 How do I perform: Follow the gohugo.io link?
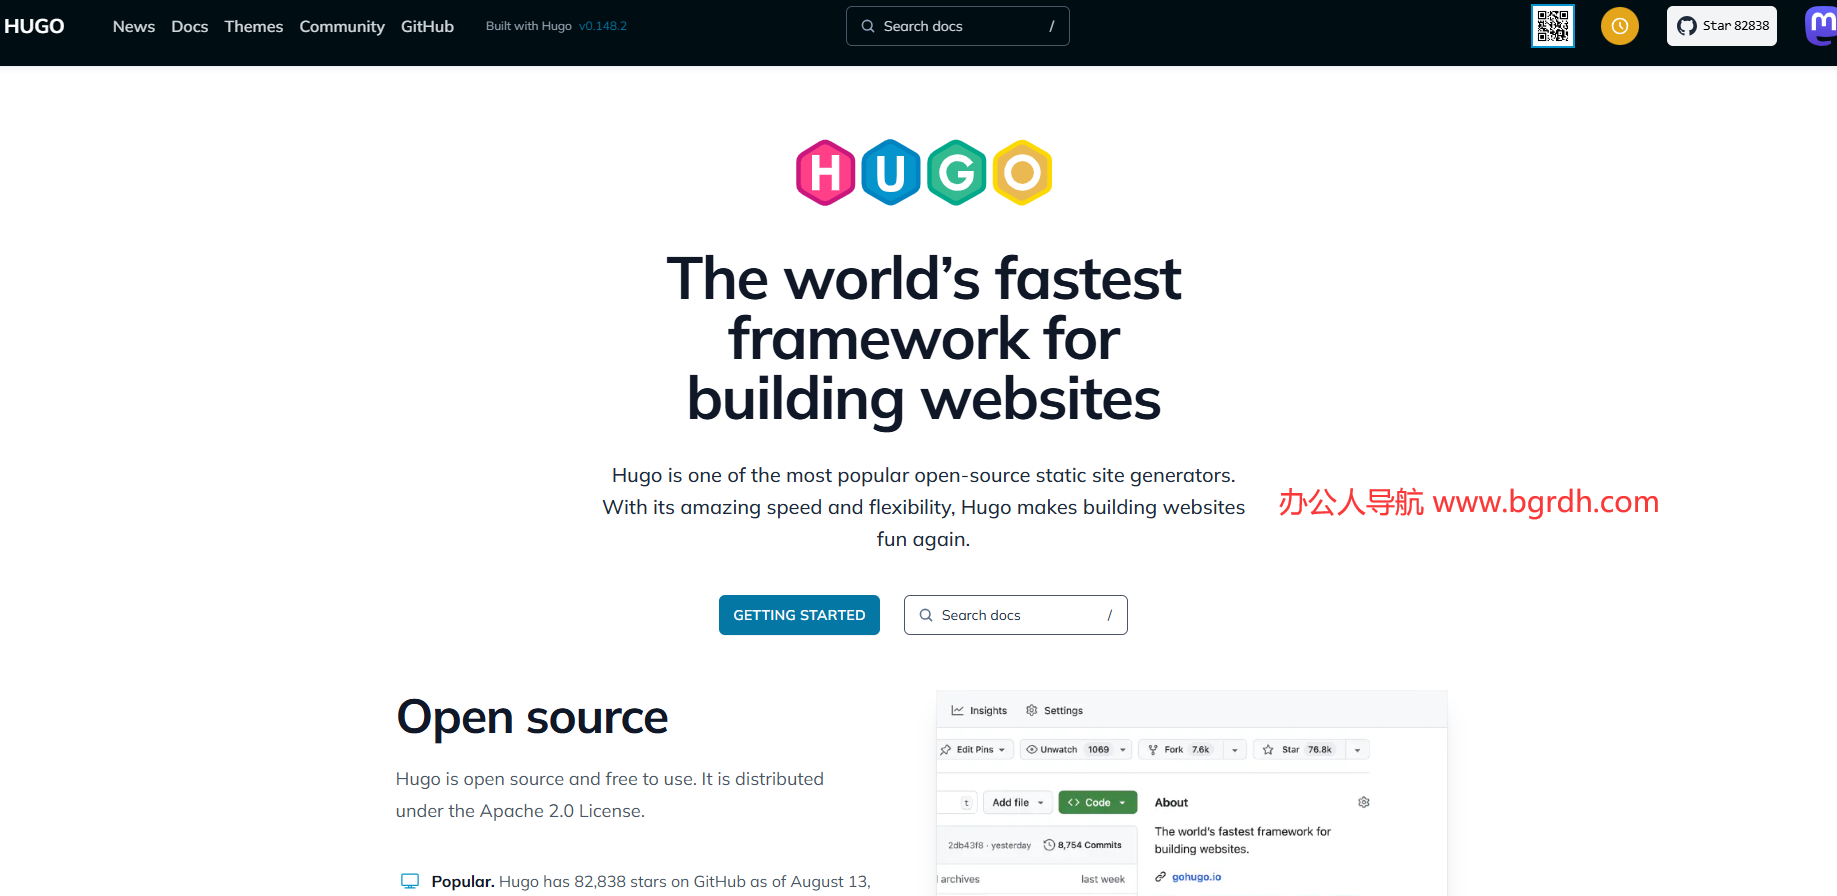(x=1196, y=877)
